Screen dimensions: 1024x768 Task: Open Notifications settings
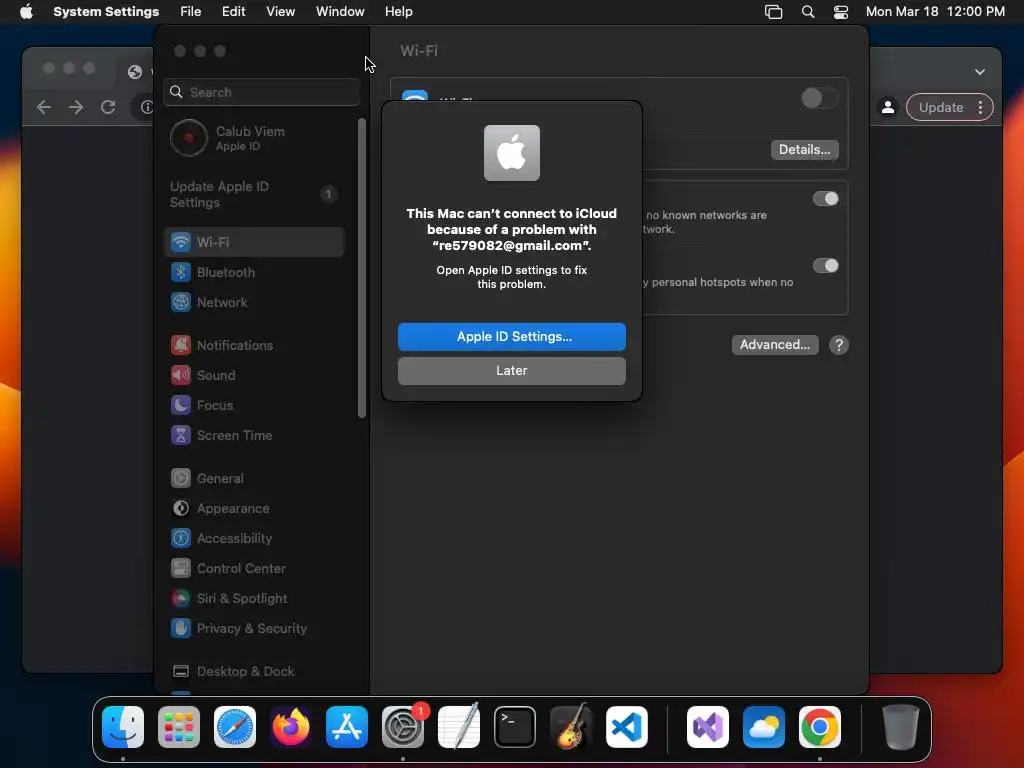pos(253,345)
